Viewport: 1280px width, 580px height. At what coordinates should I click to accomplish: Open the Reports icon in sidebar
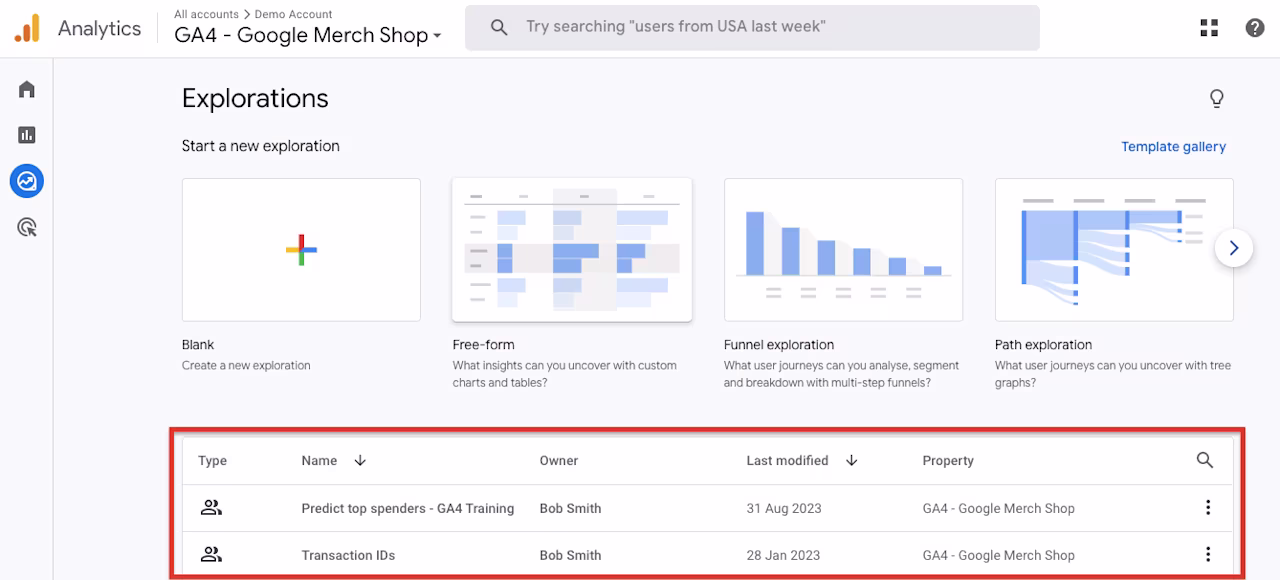pyautogui.click(x=27, y=135)
